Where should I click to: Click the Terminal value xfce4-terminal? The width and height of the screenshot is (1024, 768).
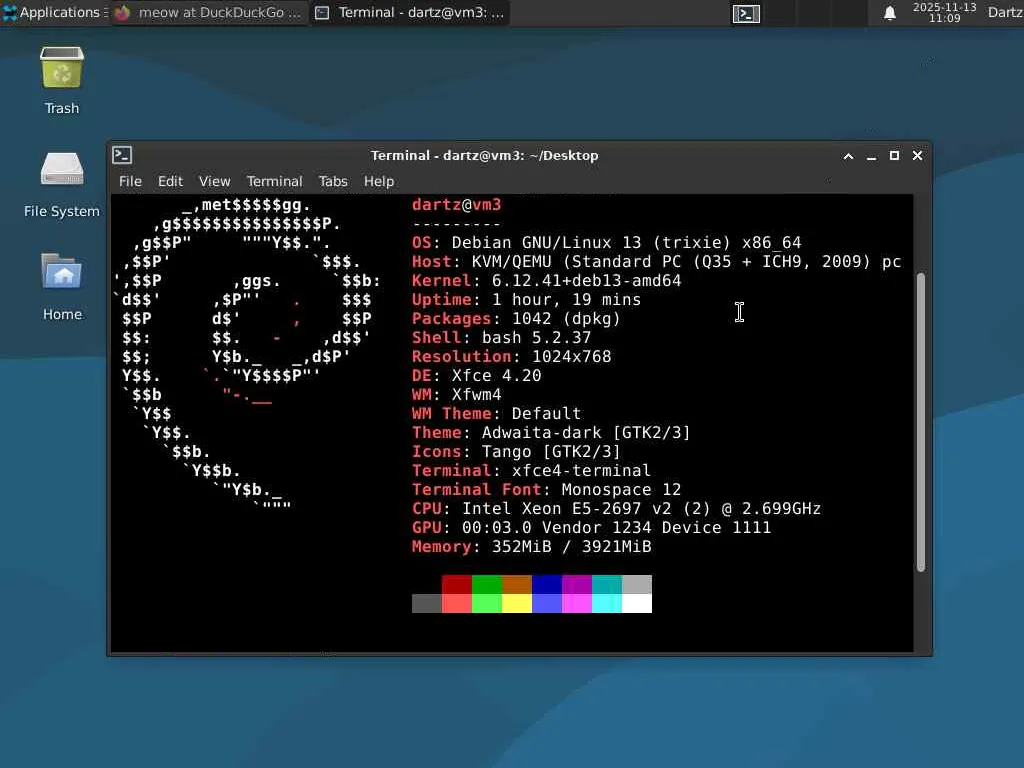pyautogui.click(x=581, y=470)
